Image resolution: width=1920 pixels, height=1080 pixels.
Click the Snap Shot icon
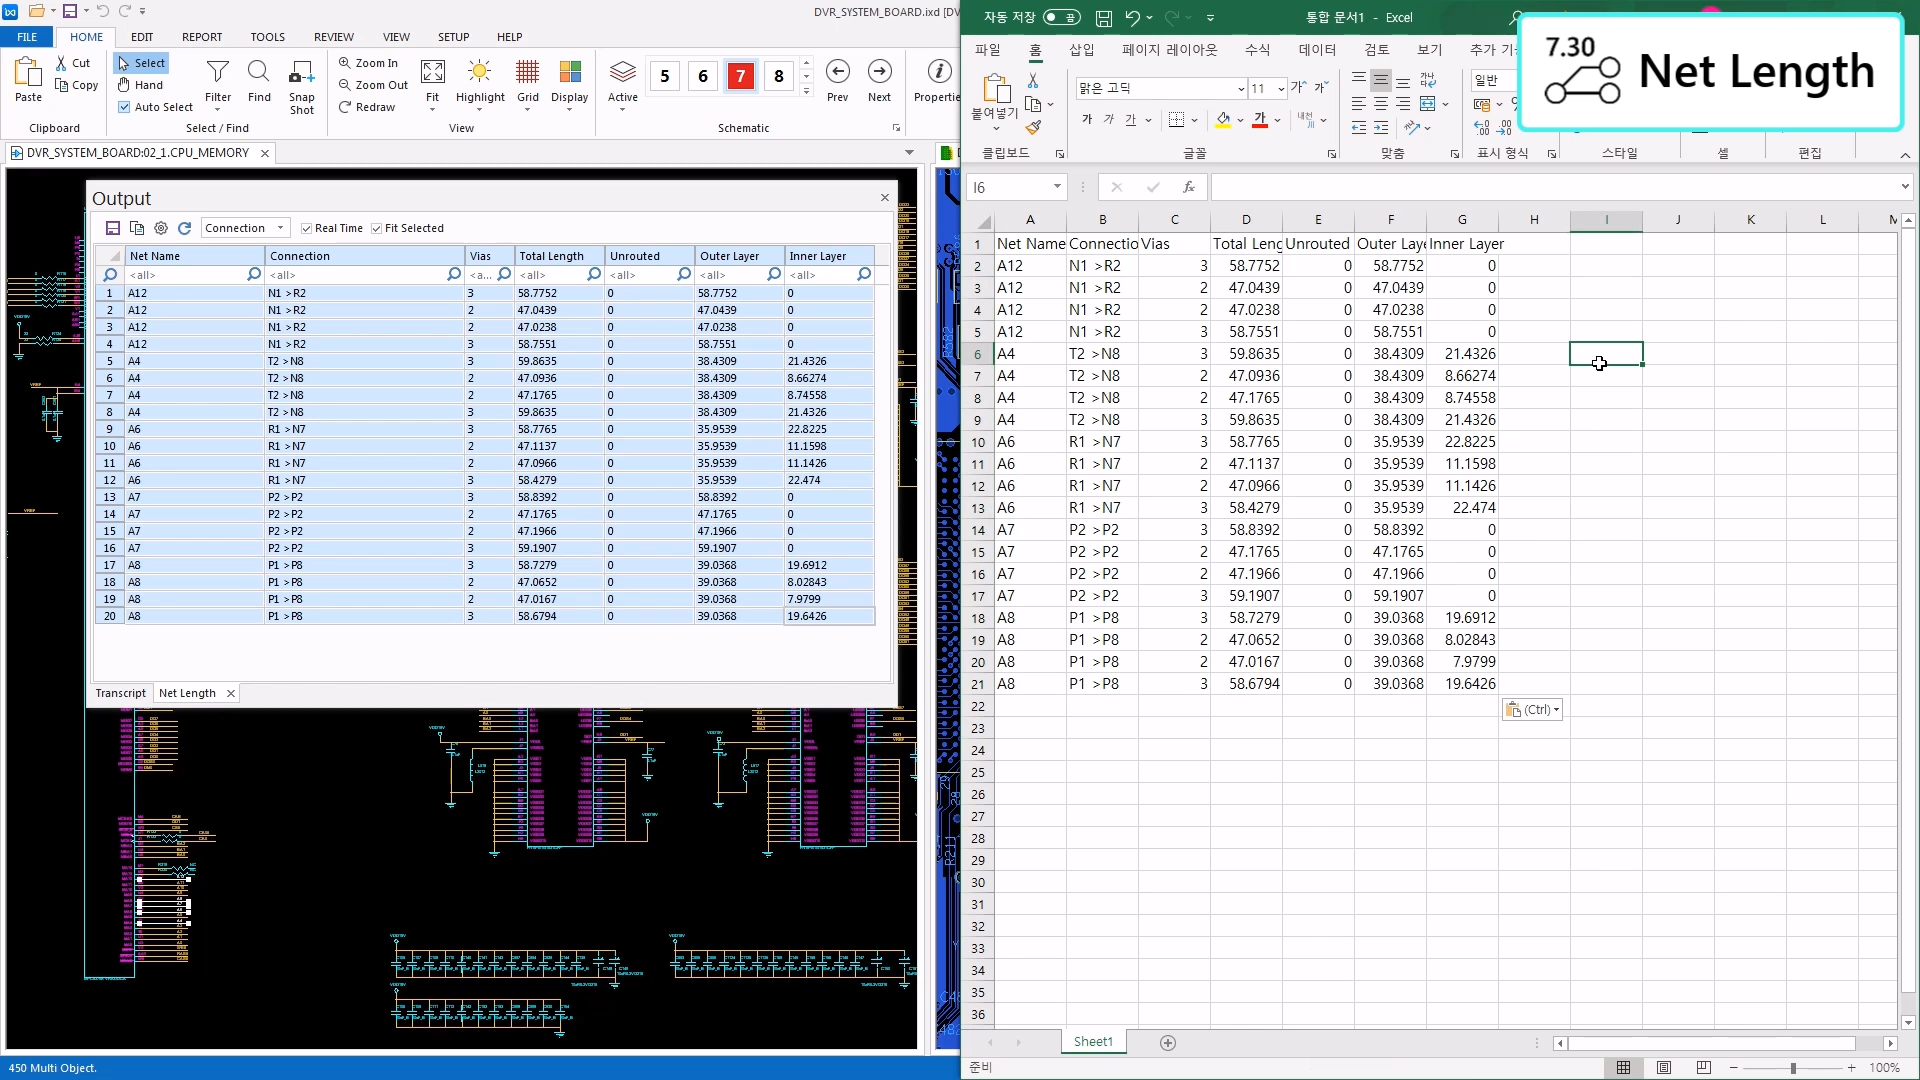click(x=301, y=73)
